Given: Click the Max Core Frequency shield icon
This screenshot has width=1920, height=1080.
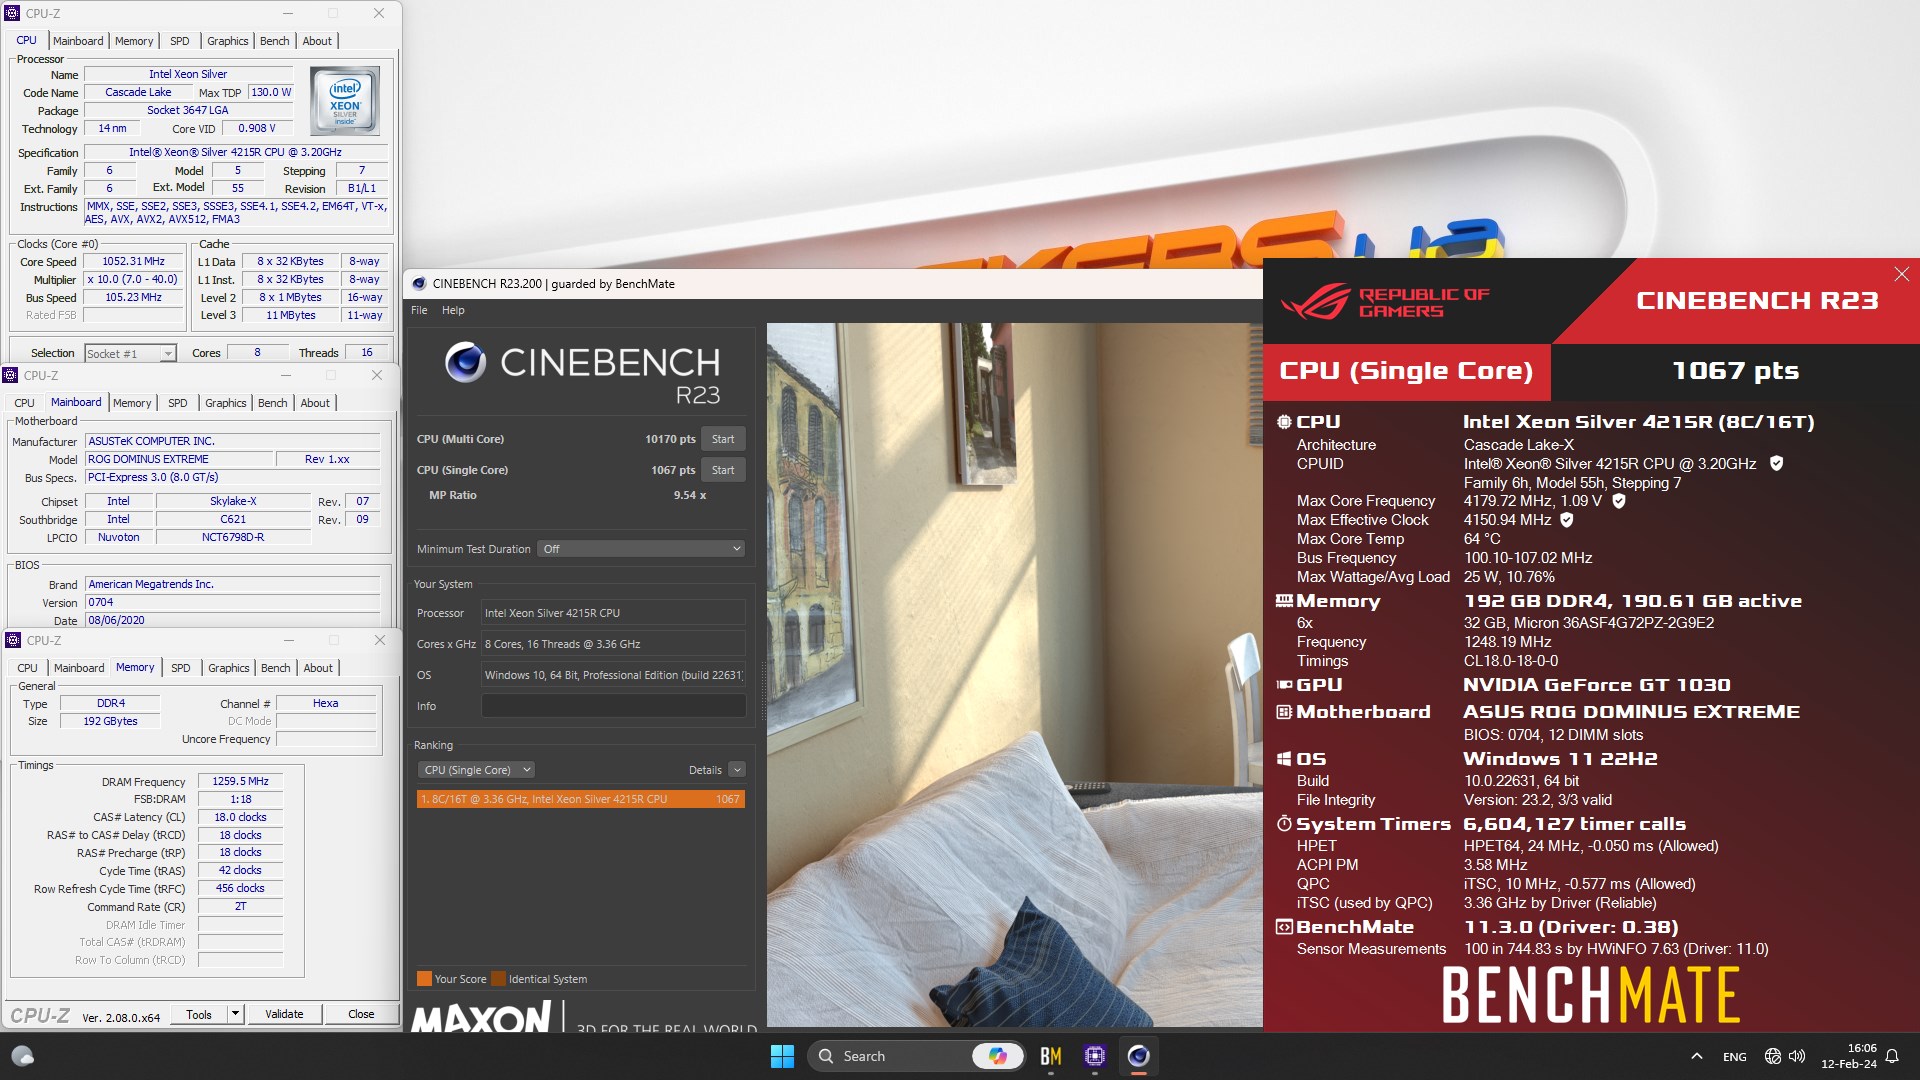Looking at the screenshot, I should 1618,501.
